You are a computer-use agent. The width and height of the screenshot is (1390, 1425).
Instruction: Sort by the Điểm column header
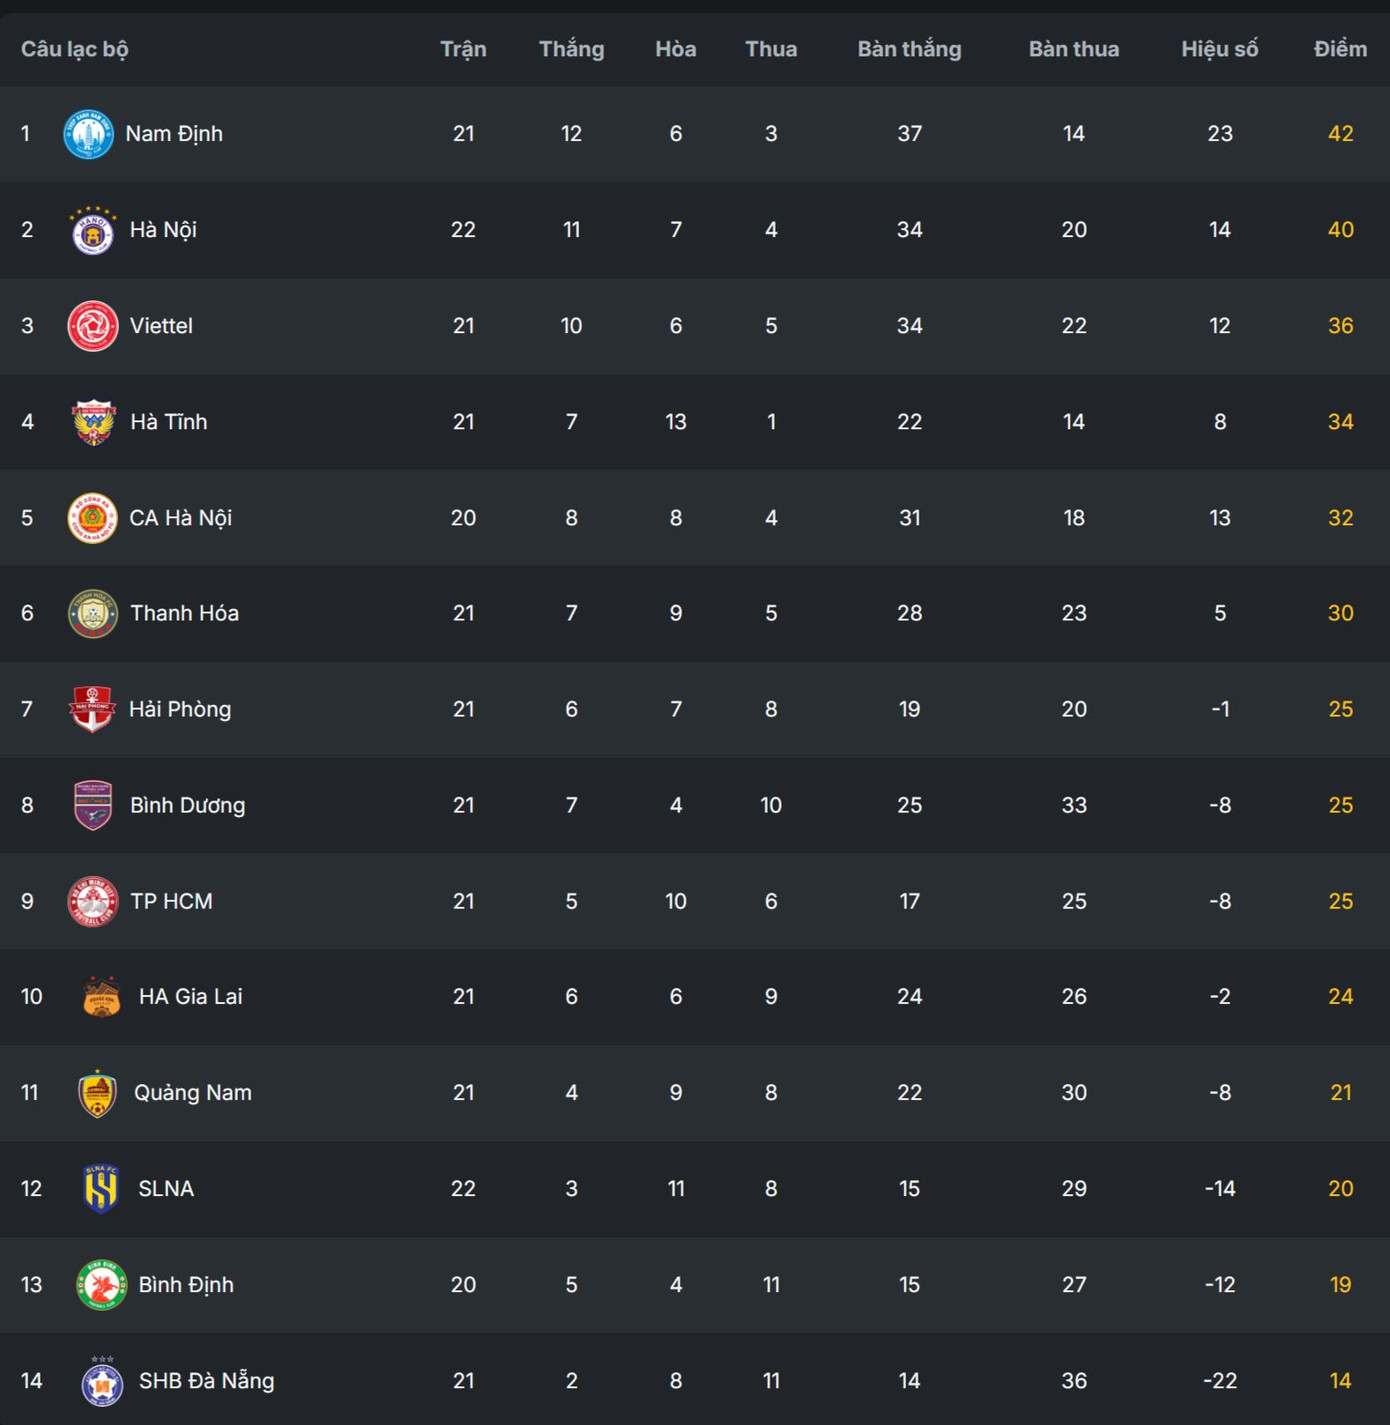(x=1340, y=49)
